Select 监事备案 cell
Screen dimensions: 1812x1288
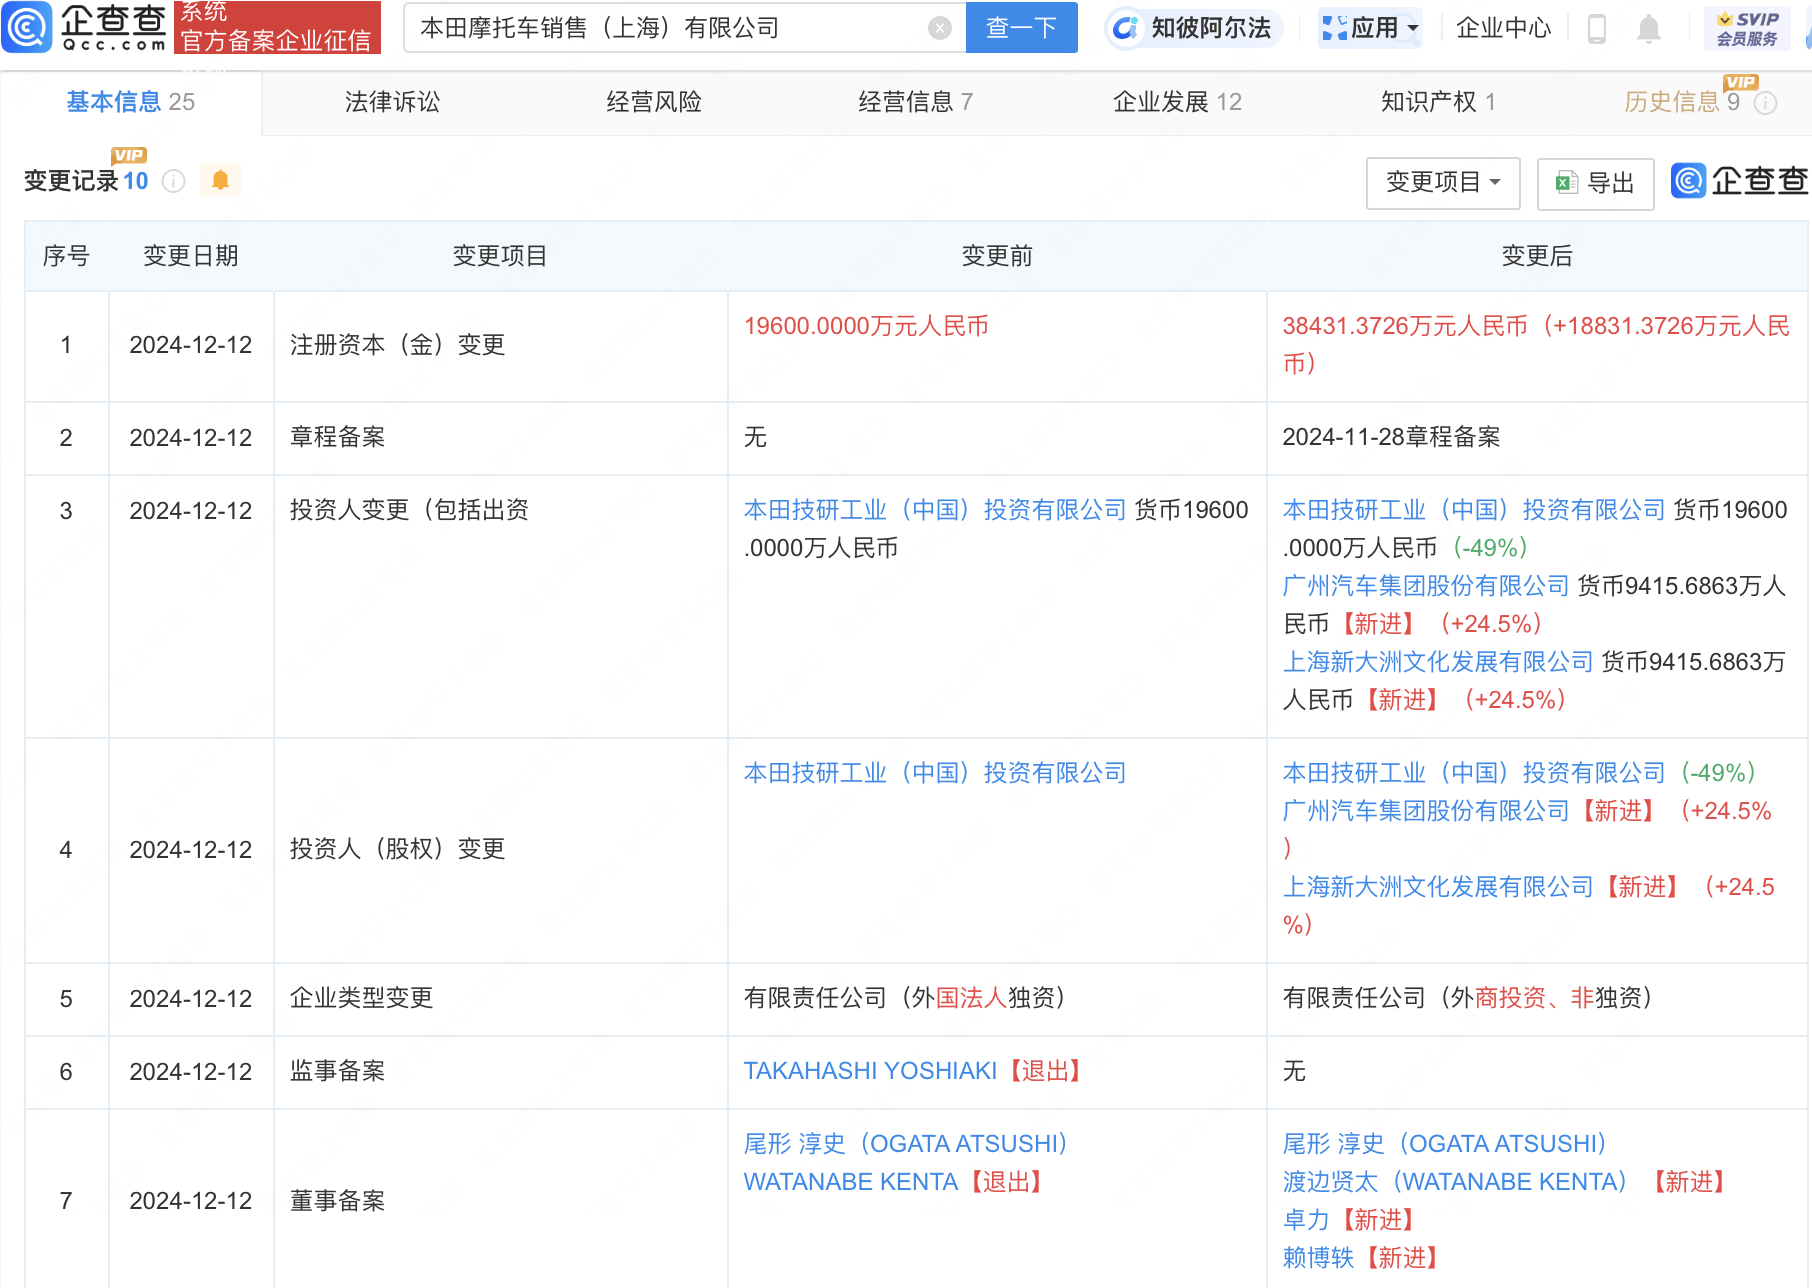pos(501,1072)
